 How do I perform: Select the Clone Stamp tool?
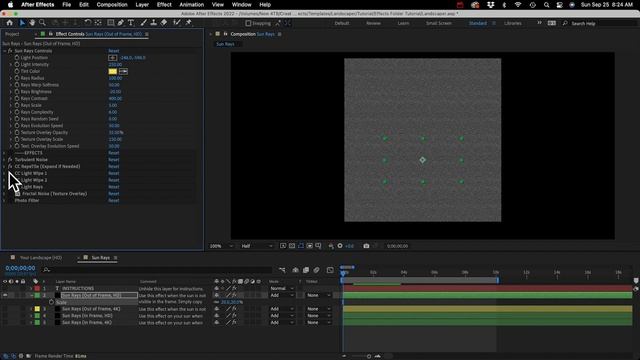pos(153,23)
